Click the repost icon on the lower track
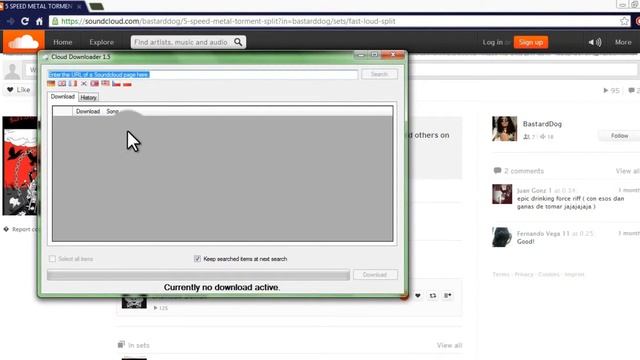Image resolution: width=640 pixels, height=360 pixels. [433, 296]
